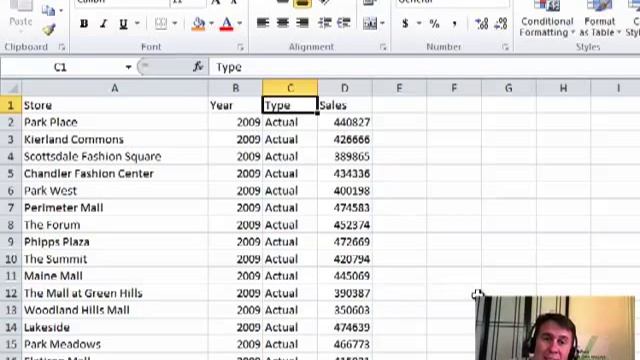Increase indent
The height and width of the screenshot is (360, 640).
[x=344, y=23]
